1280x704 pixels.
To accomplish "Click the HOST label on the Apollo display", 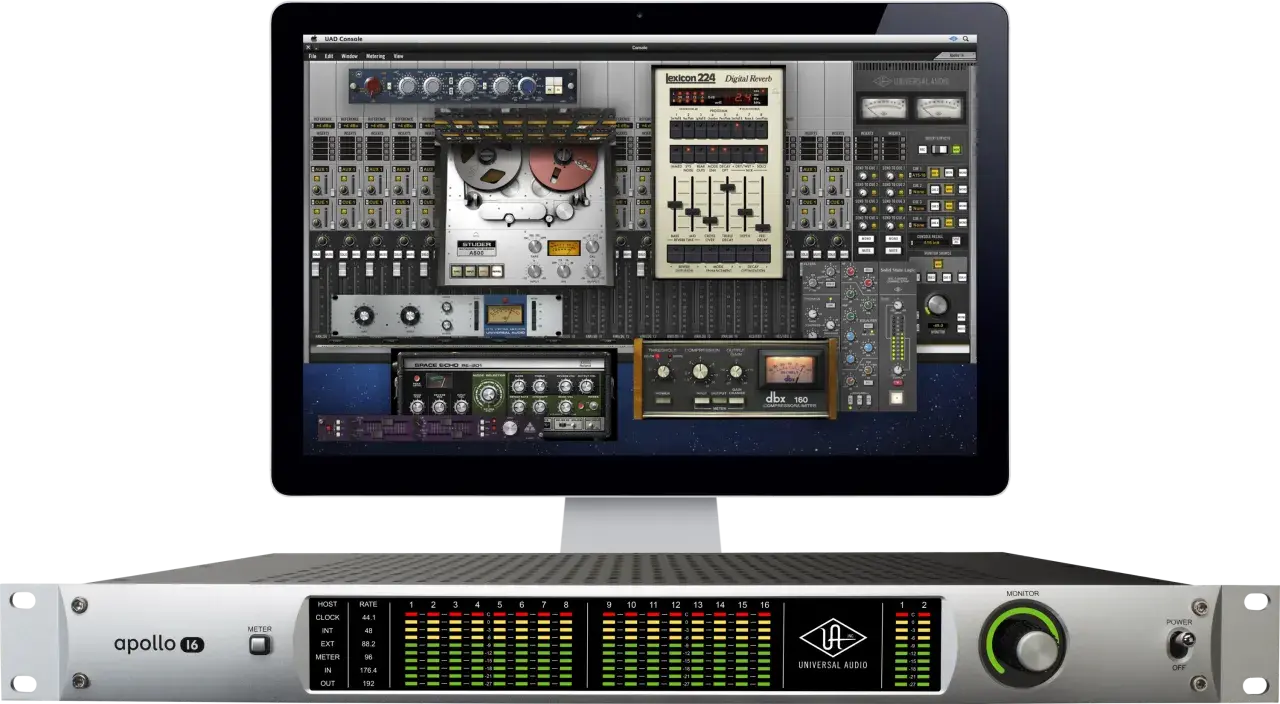I will click(x=327, y=604).
